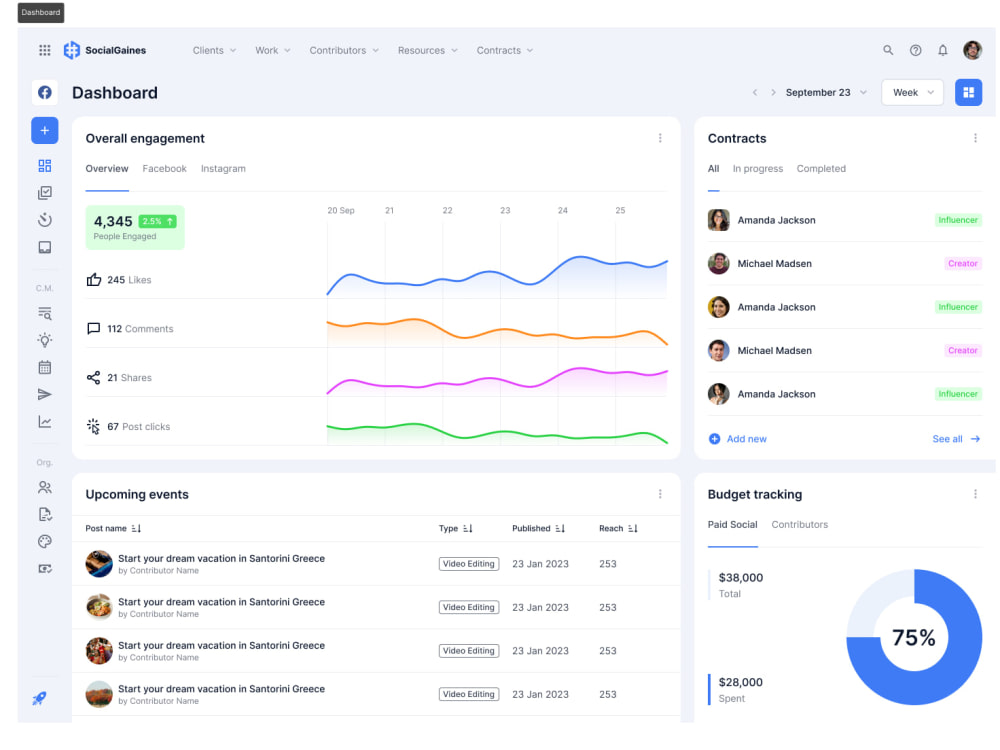This screenshot has width=1000, height=750.
Task: Open the send paper-plane icon
Action: (x=45, y=395)
